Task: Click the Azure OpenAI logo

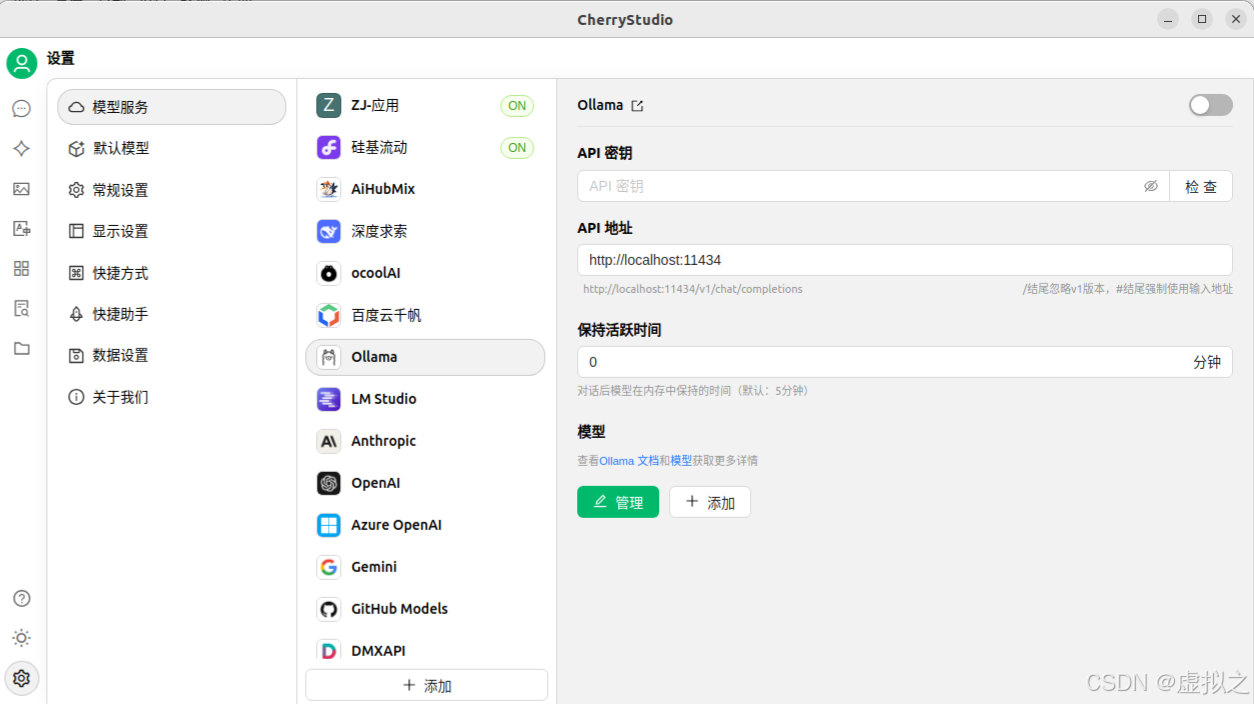Action: [x=328, y=525]
